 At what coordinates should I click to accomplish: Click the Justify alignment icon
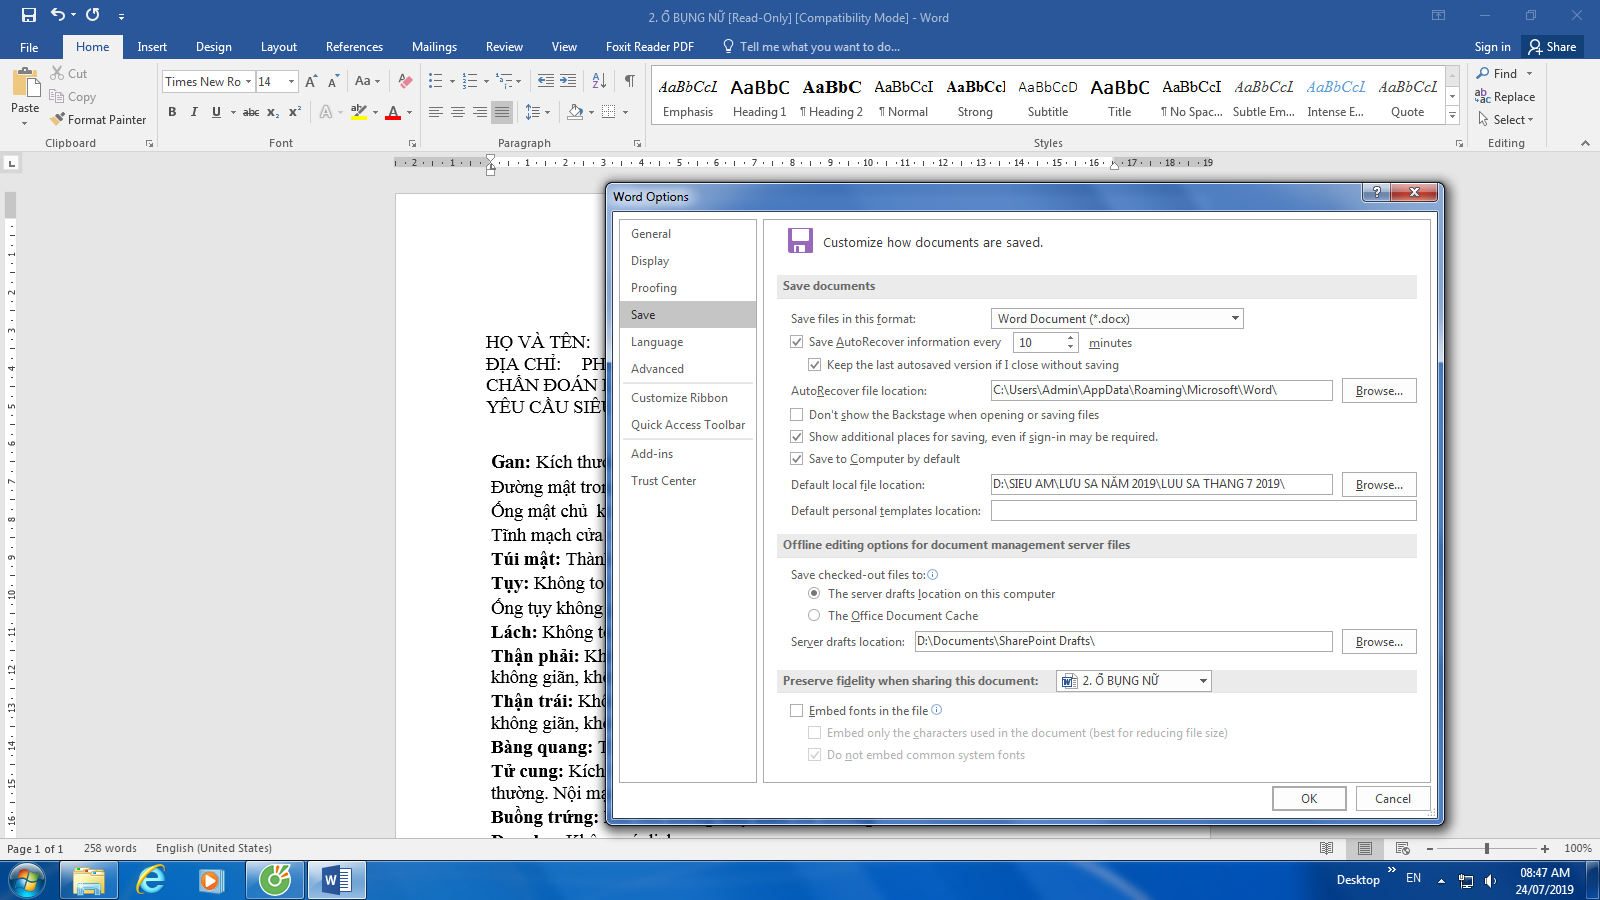[x=502, y=112]
